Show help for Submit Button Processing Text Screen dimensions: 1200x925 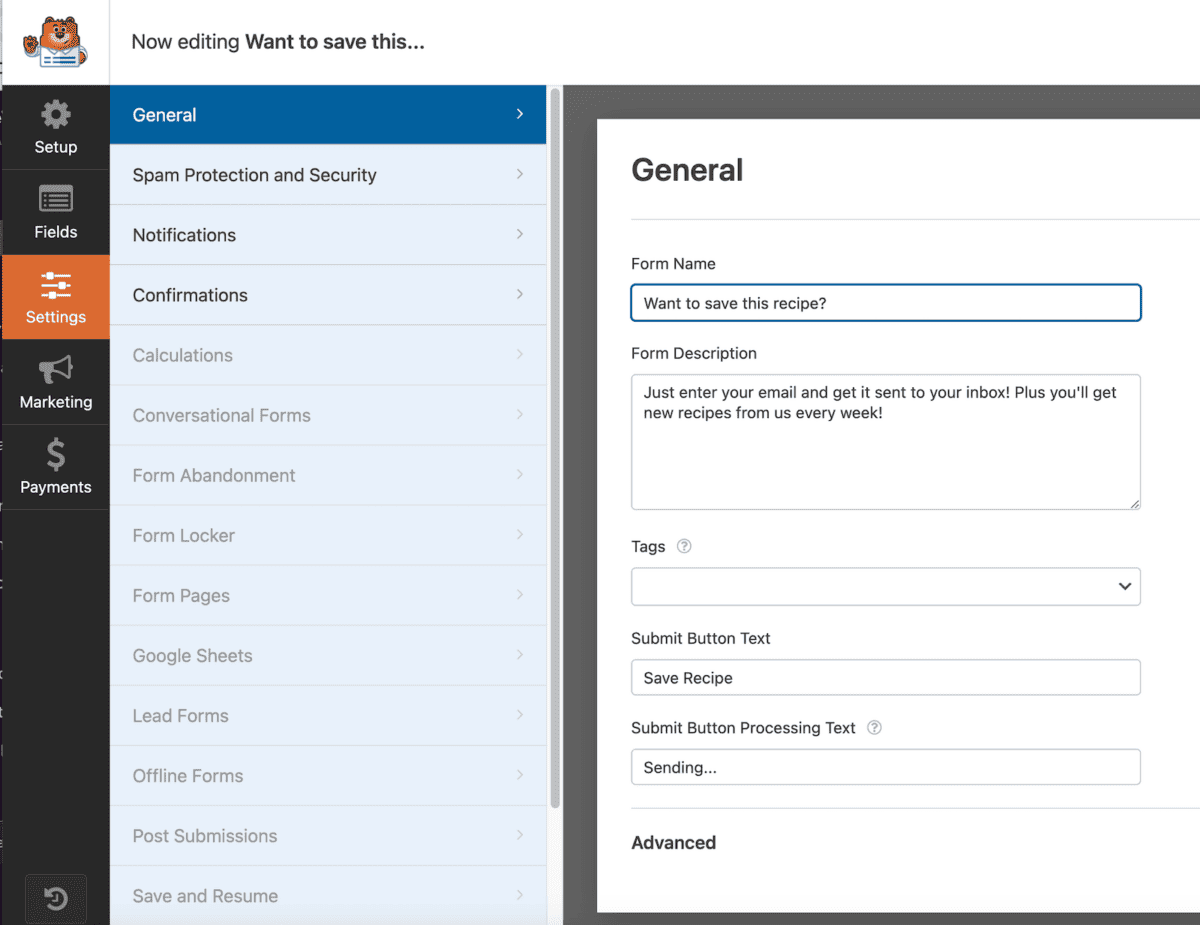pos(874,728)
